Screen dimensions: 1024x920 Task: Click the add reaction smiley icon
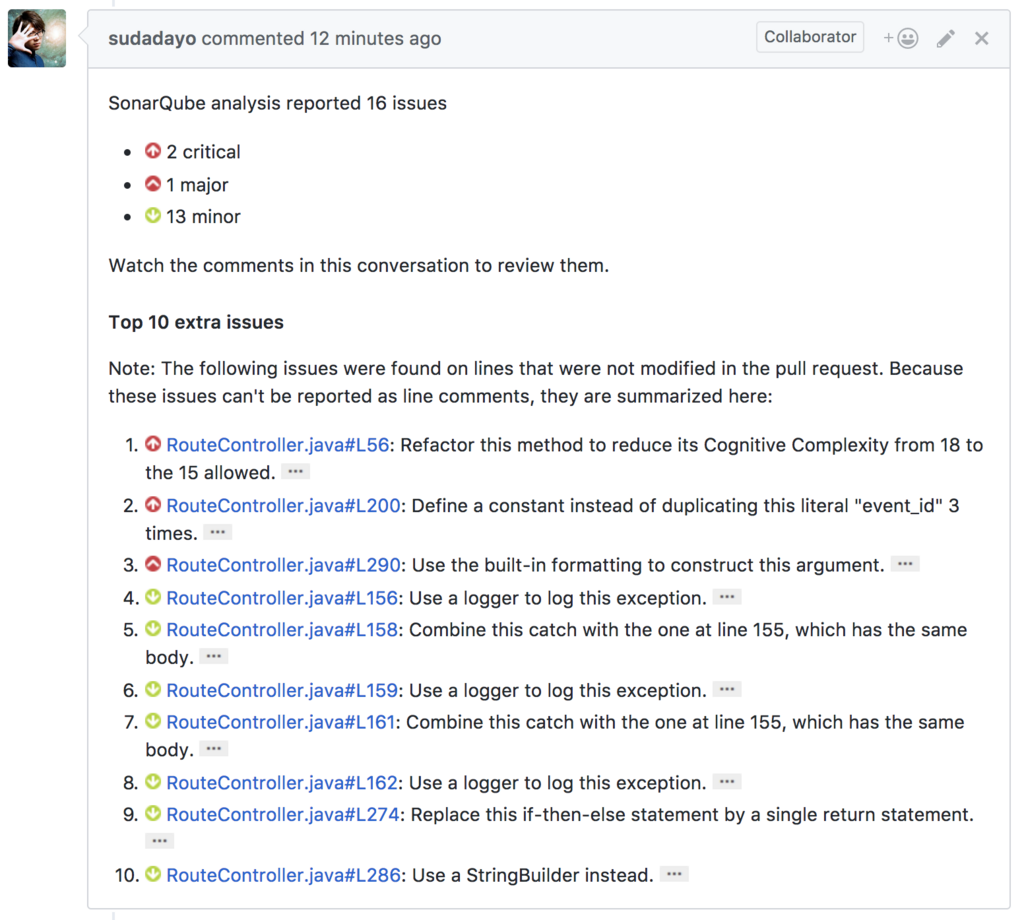(x=901, y=38)
